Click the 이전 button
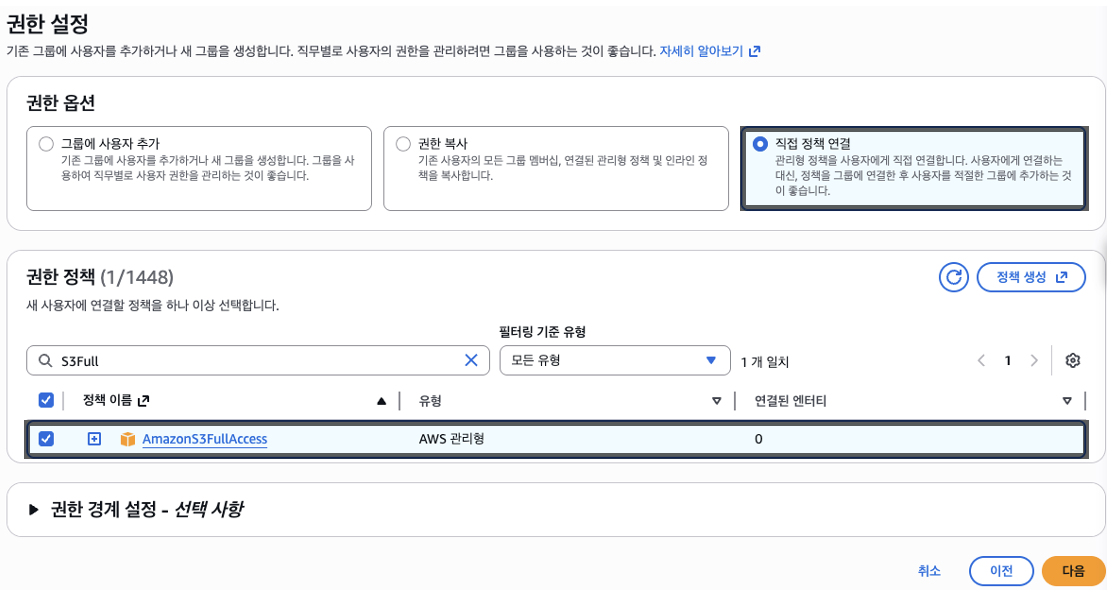This screenshot has height=616, width=1118. pyautogui.click(x=1001, y=571)
